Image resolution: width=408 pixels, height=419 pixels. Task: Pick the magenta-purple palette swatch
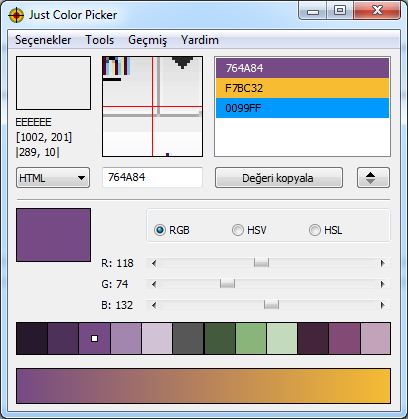pos(344,338)
